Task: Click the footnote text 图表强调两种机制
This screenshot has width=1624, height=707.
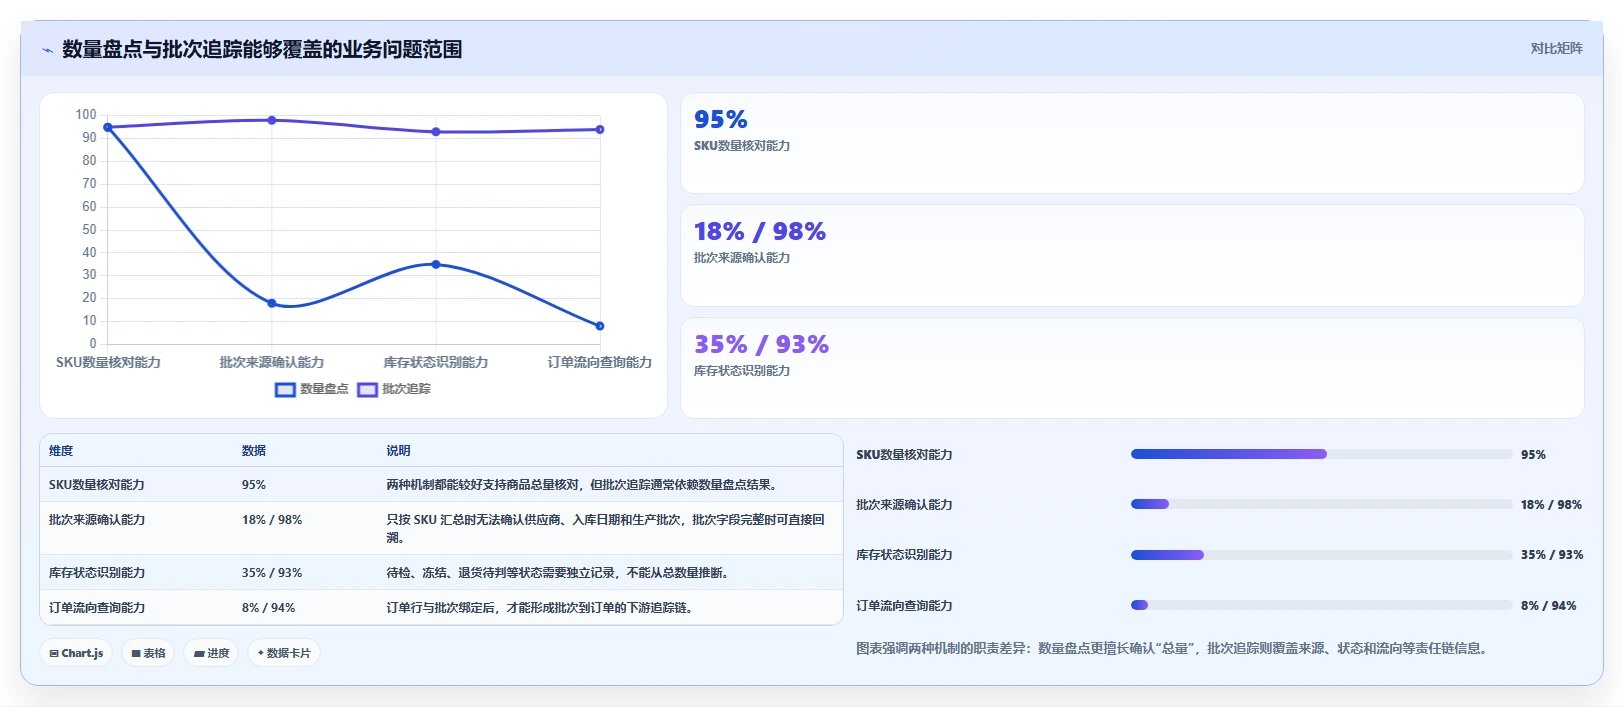Action: point(1174,649)
